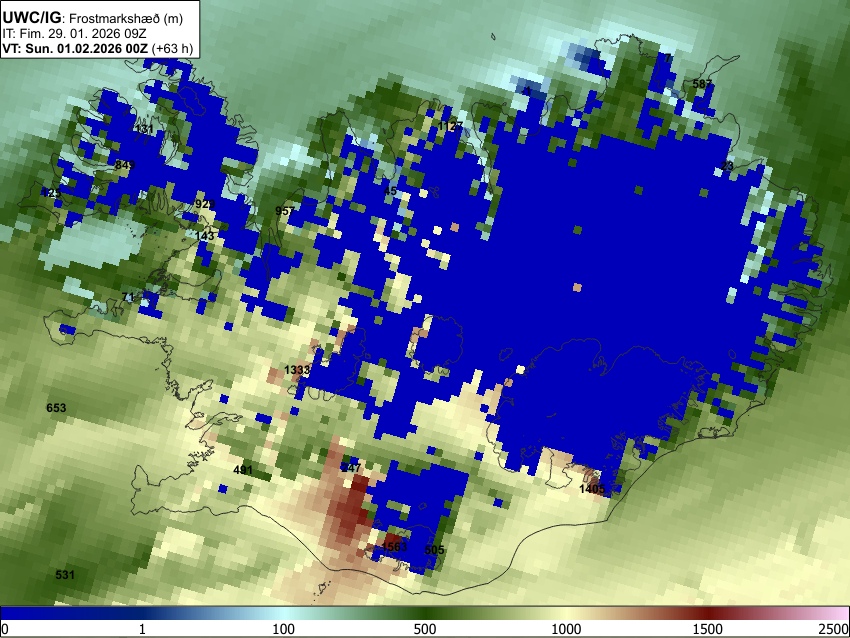Click the light cyan section of the color scale

tap(284, 613)
